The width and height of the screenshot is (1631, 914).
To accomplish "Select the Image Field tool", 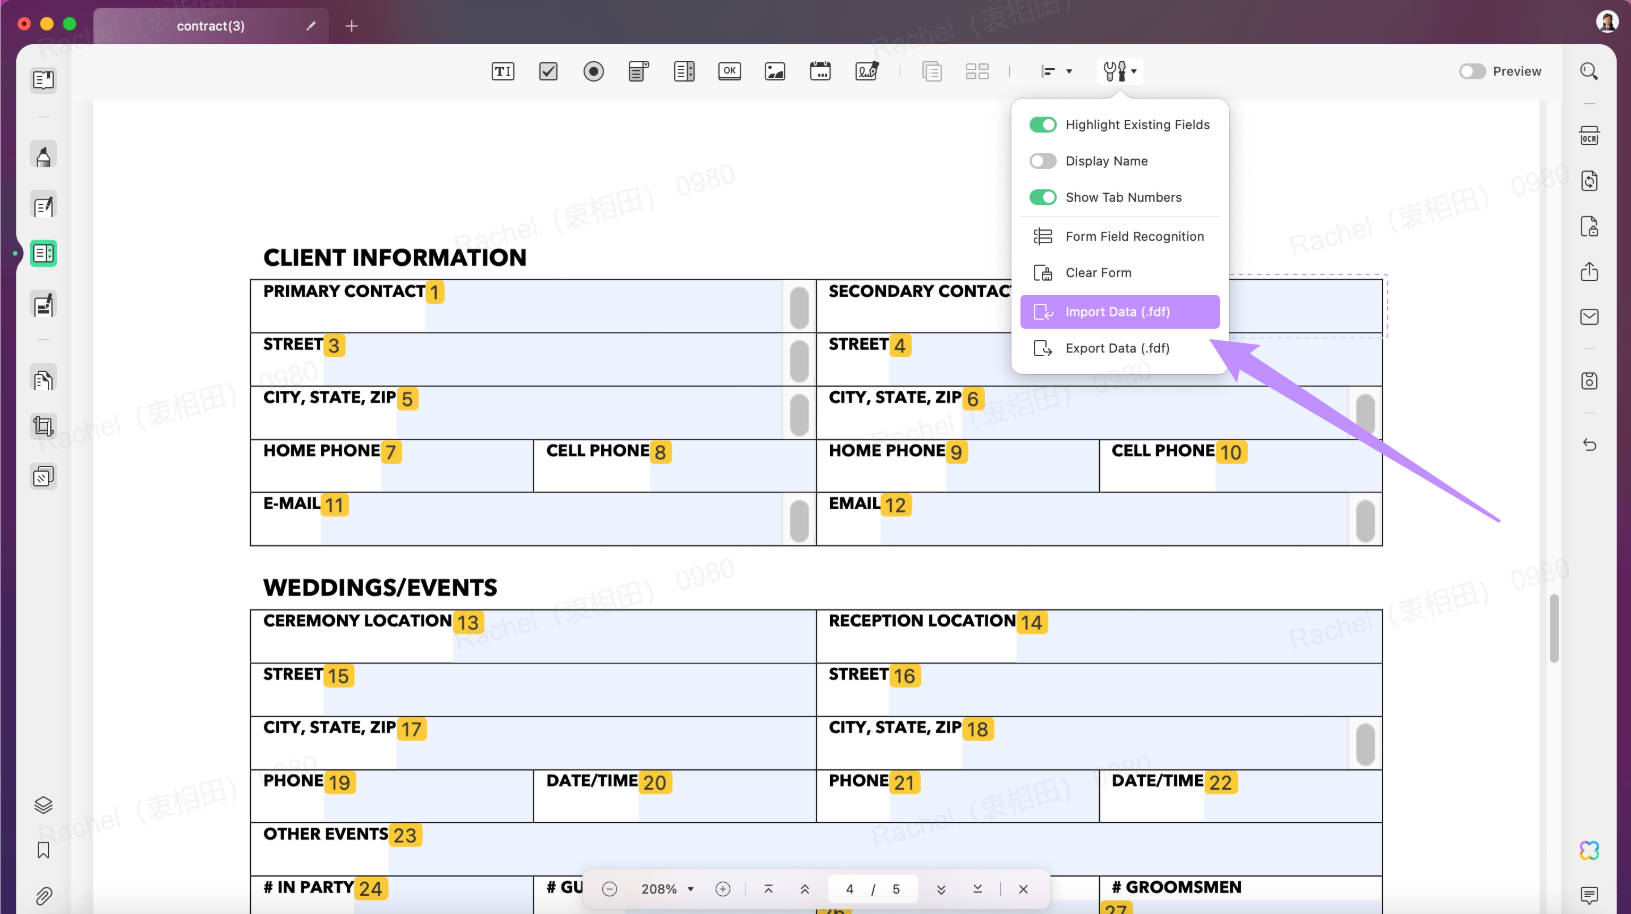I will tap(775, 71).
